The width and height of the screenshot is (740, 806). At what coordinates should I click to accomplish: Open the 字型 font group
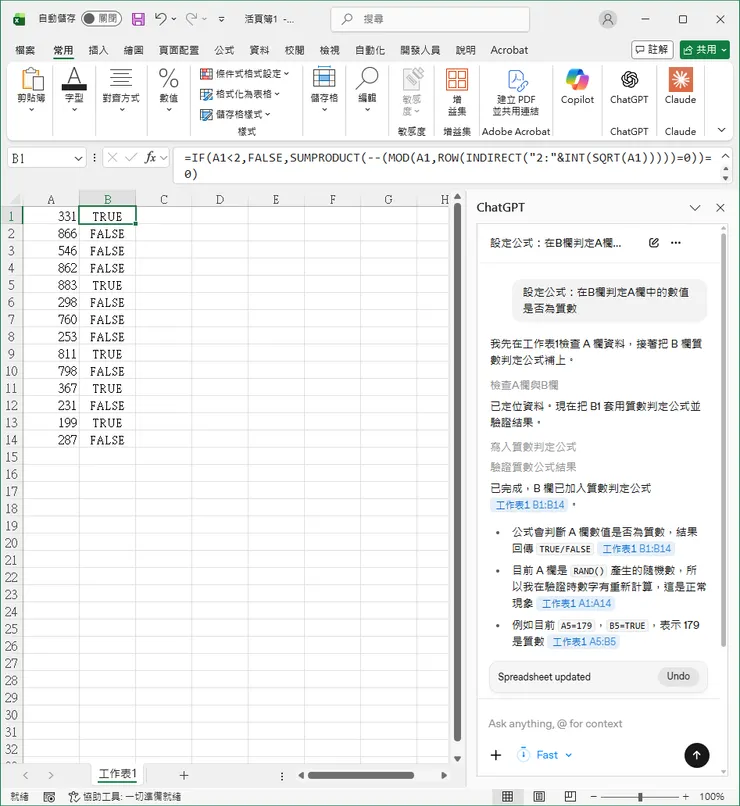74,89
